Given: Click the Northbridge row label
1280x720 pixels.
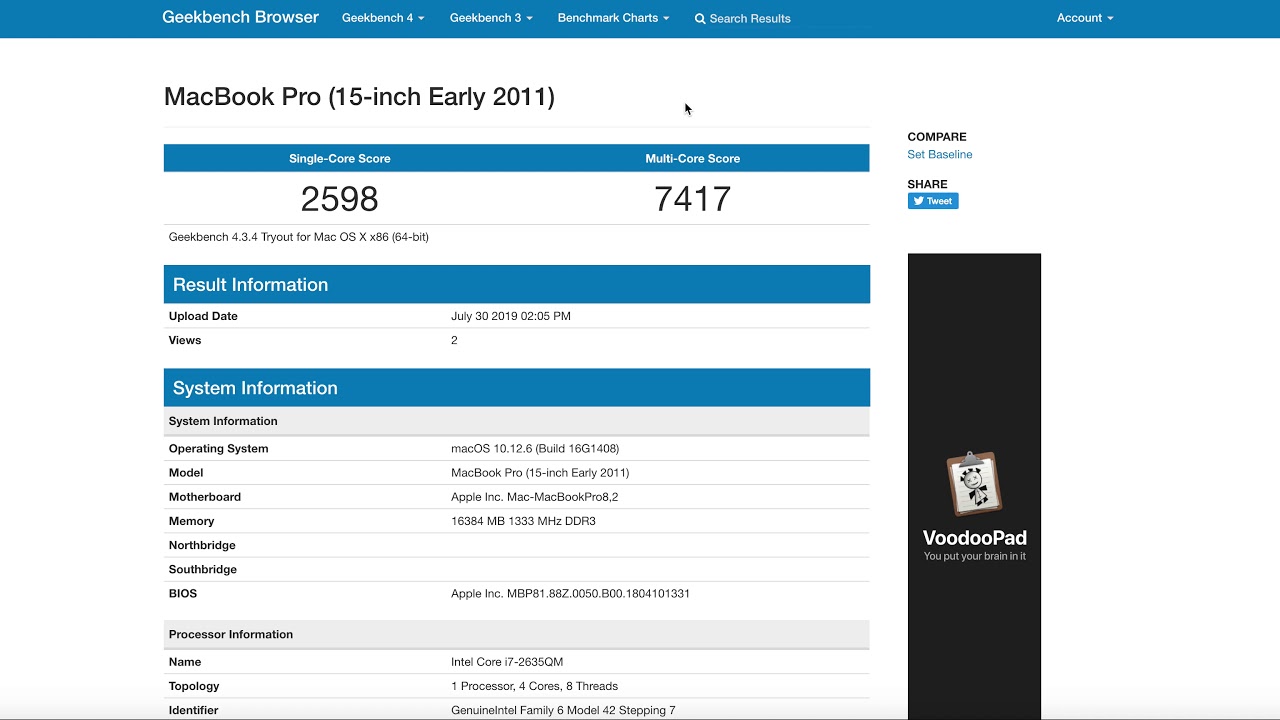Looking at the screenshot, I should tap(202, 545).
